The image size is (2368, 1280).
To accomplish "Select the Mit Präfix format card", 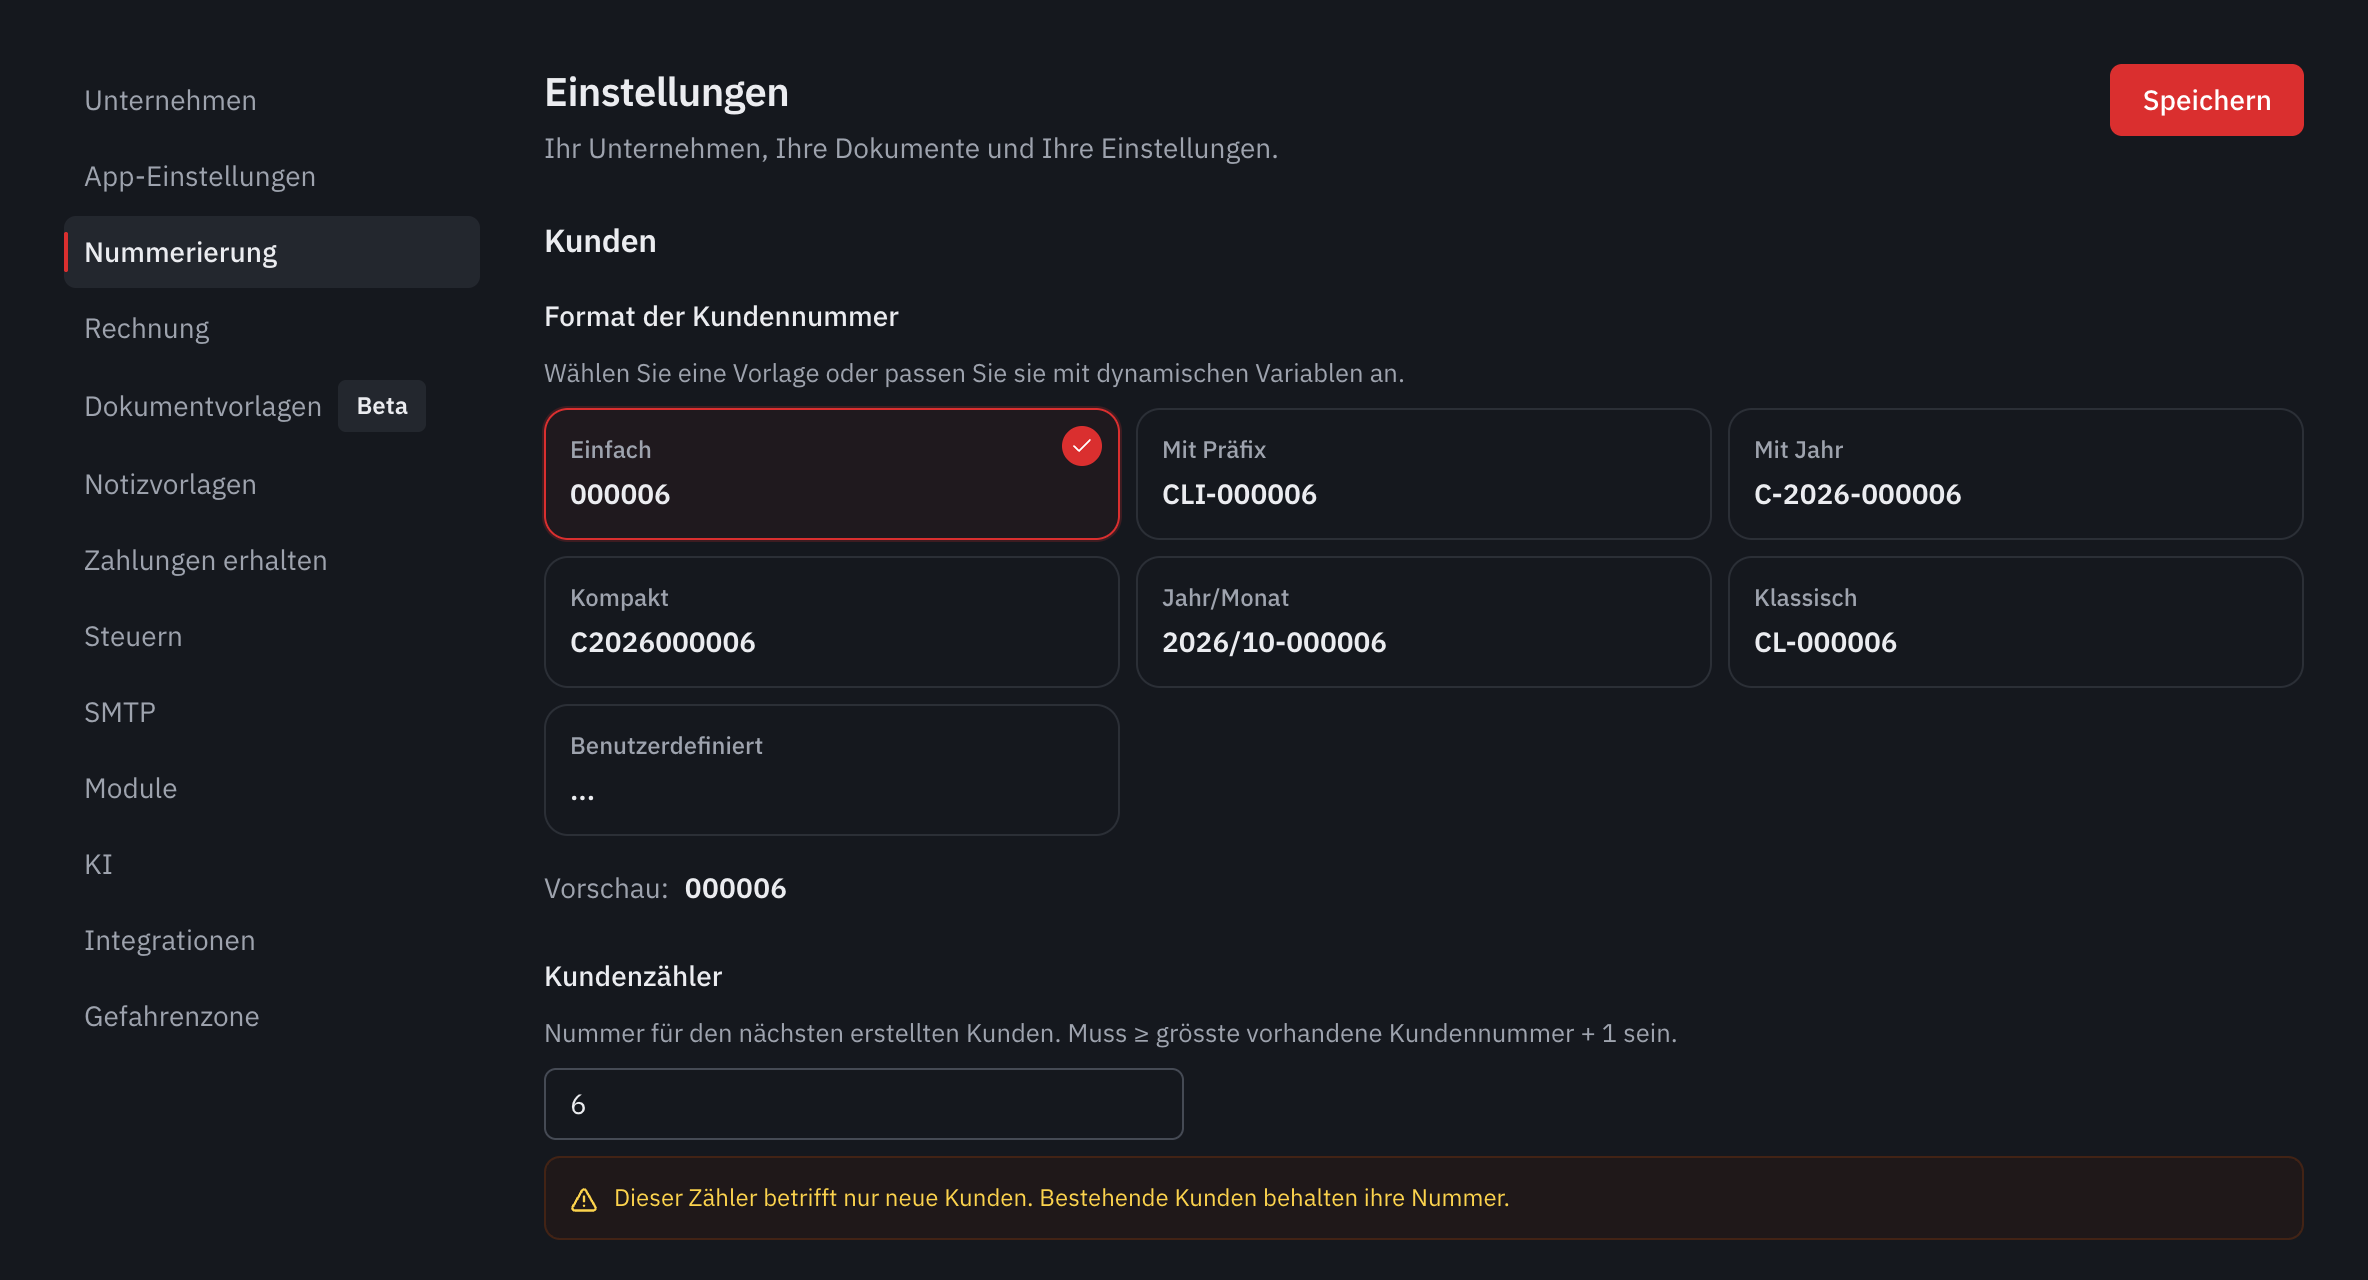I will pyautogui.click(x=1423, y=474).
